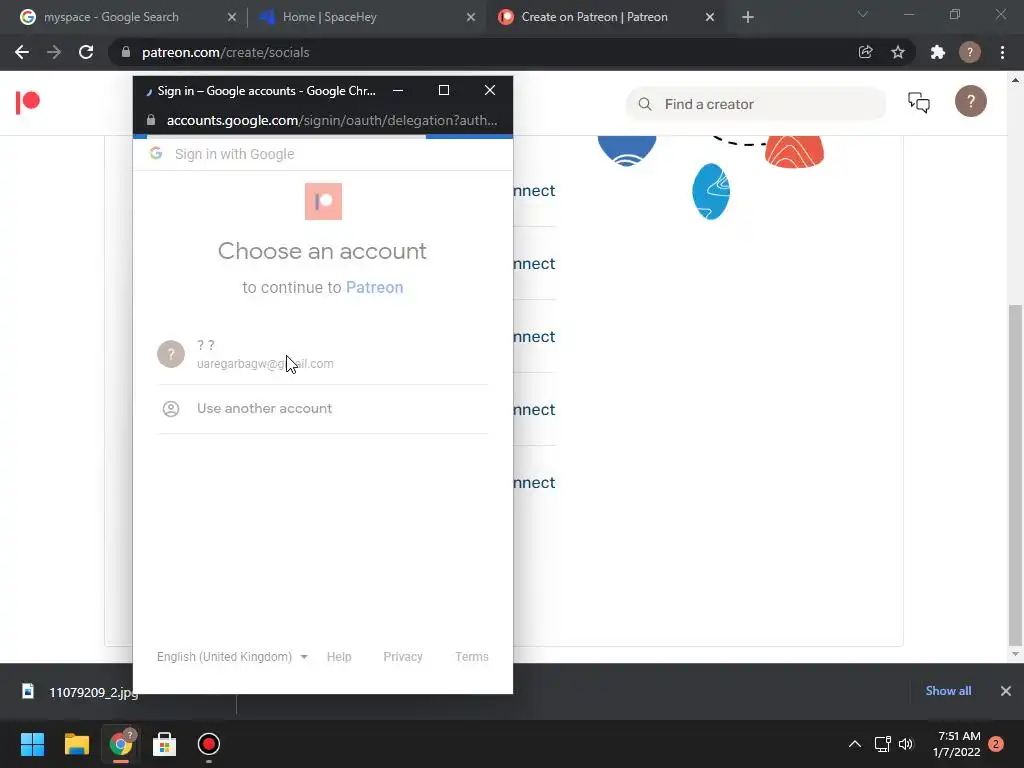1024x768 pixels.
Task: Click the Patreon logo in the header
Action: pyautogui.click(x=27, y=102)
